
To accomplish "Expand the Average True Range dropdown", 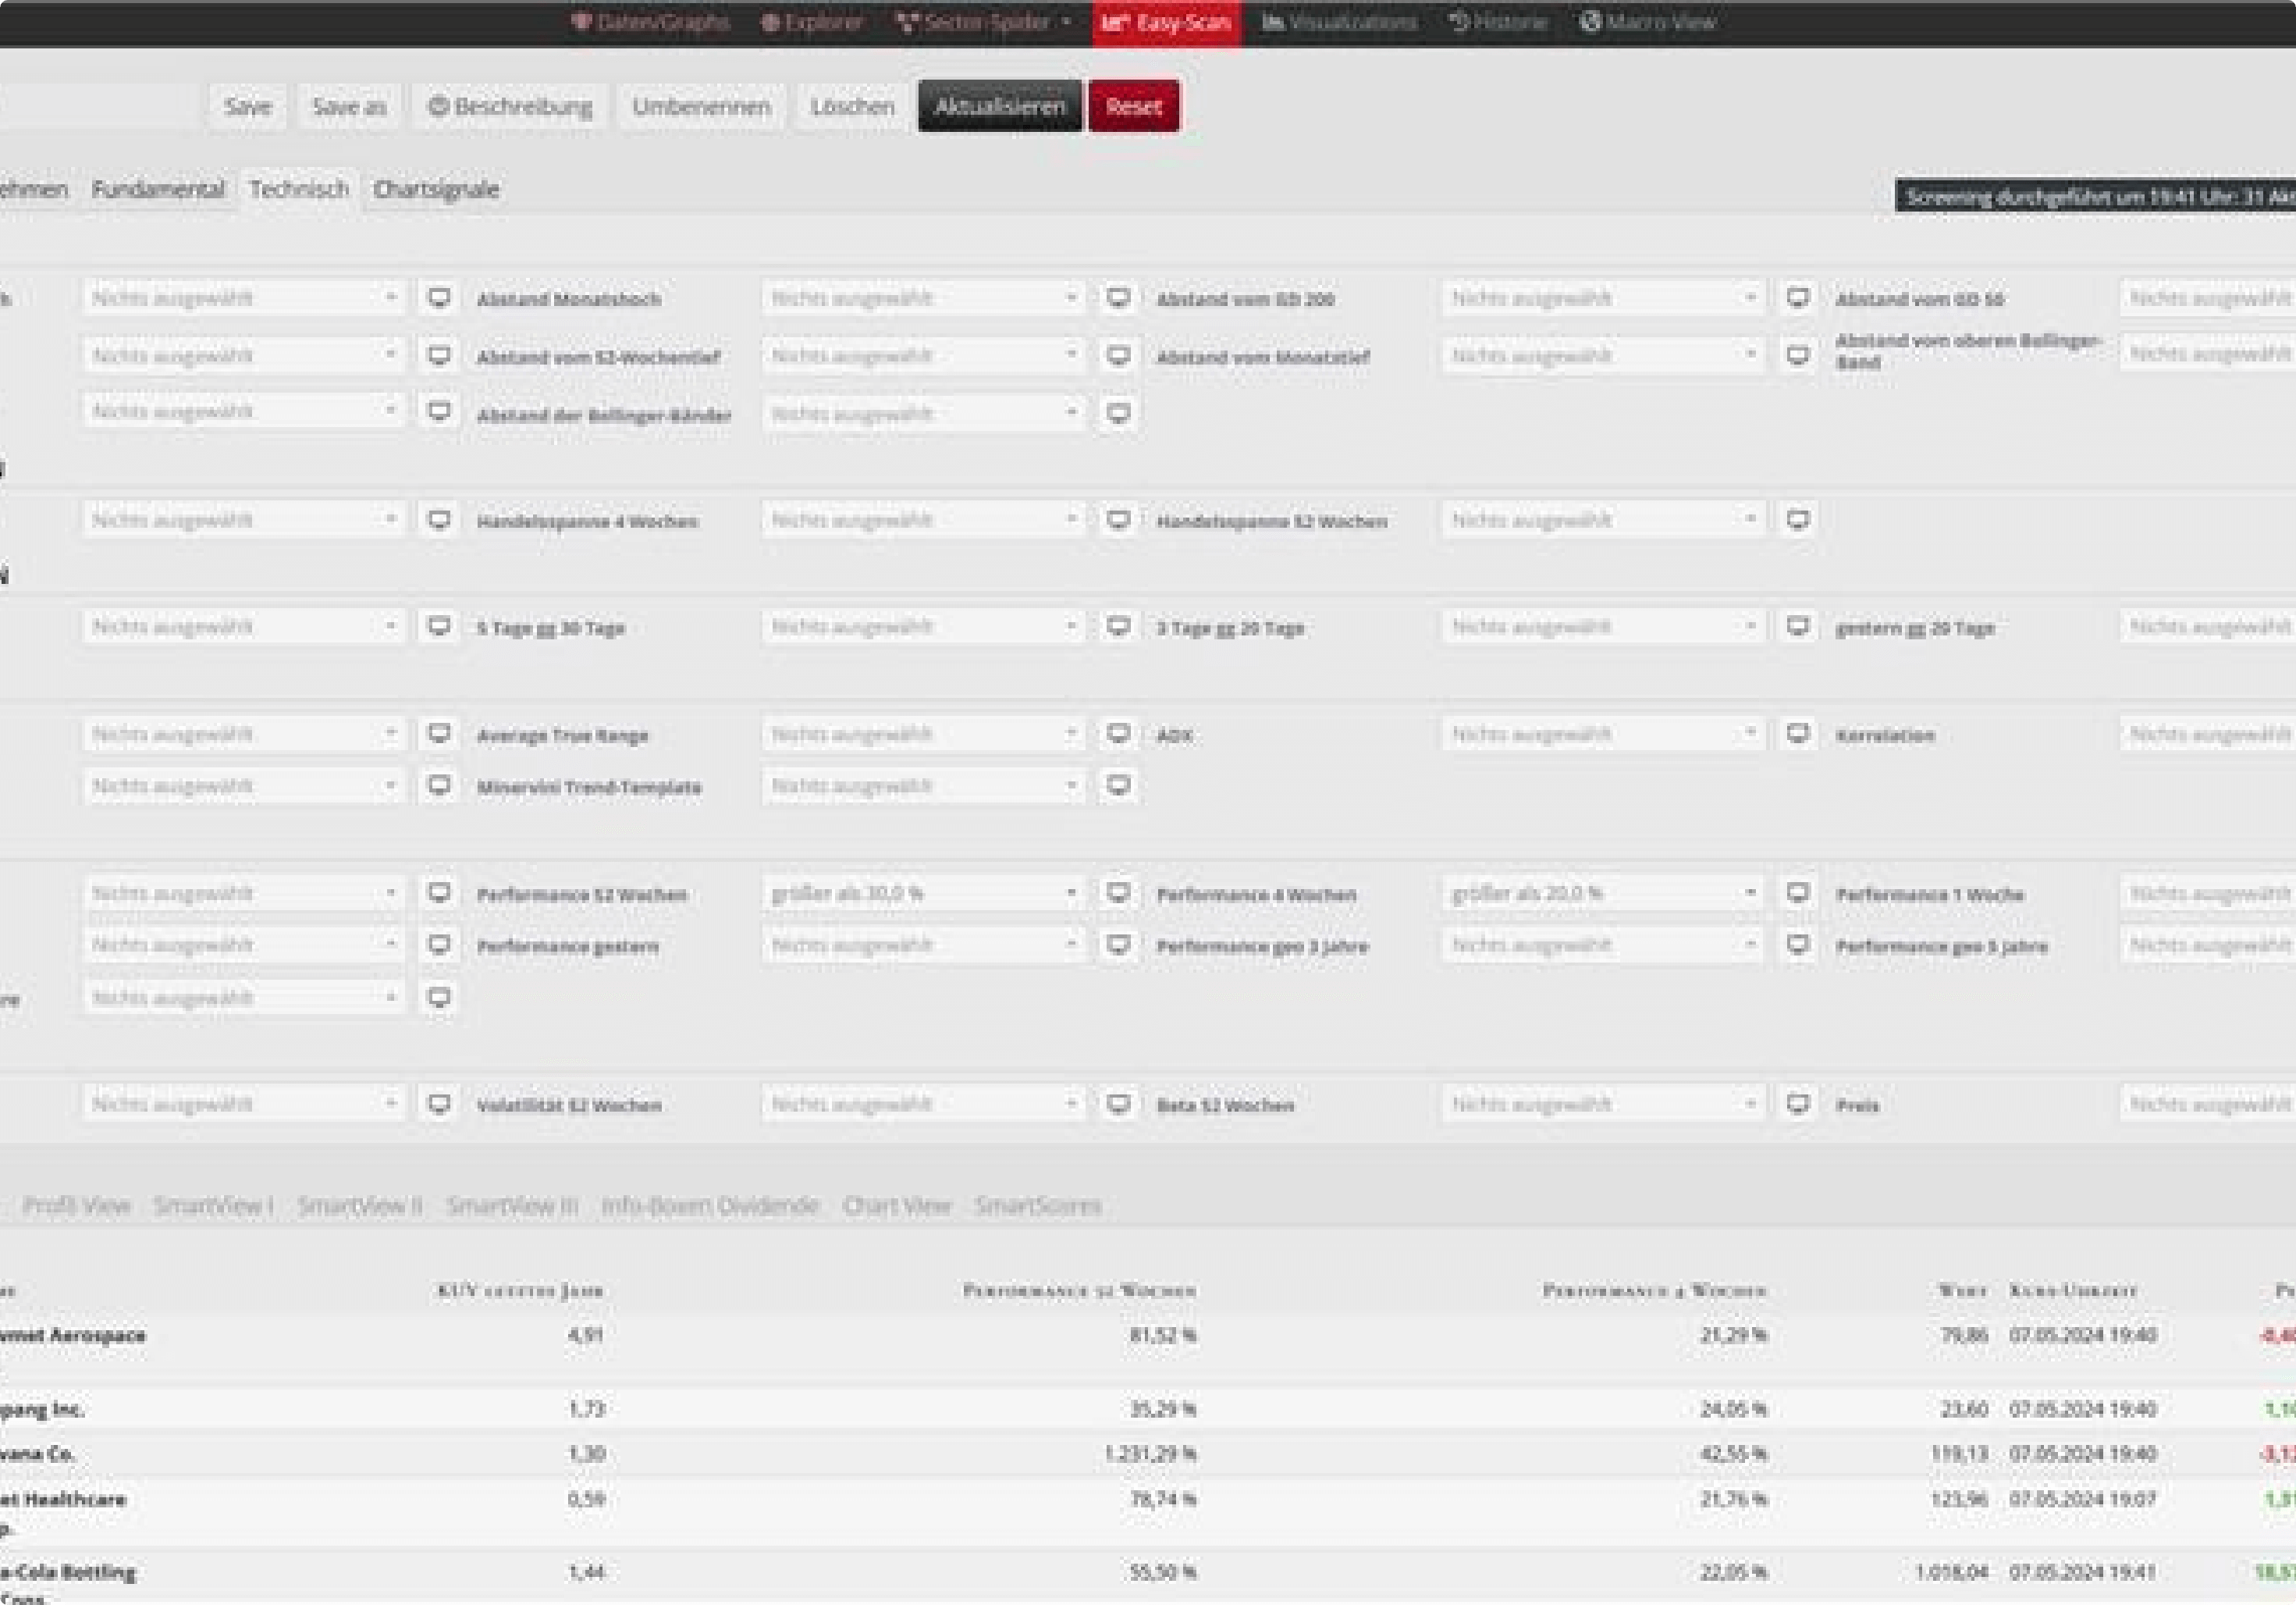I will click(923, 734).
